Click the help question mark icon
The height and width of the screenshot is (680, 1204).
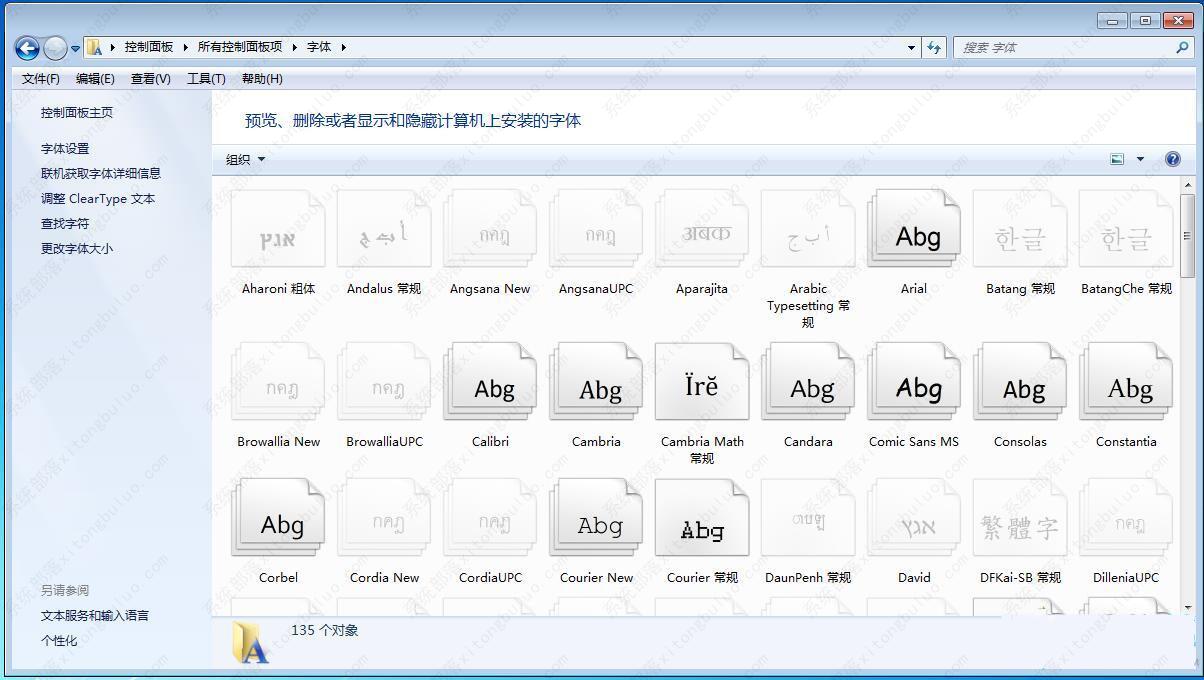[1171, 159]
